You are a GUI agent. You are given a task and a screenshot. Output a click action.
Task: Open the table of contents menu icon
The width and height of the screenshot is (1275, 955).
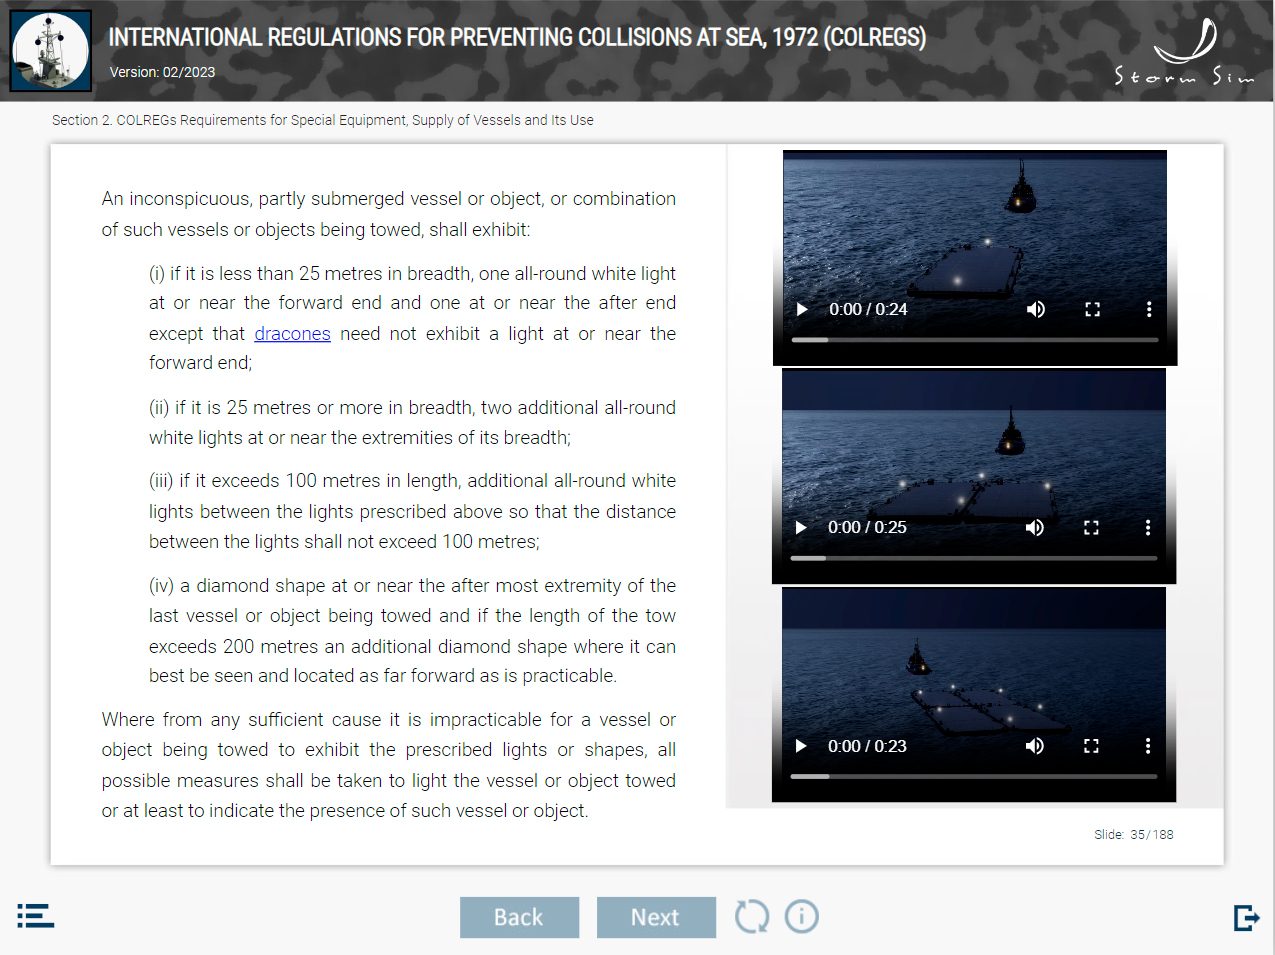[x=35, y=916]
